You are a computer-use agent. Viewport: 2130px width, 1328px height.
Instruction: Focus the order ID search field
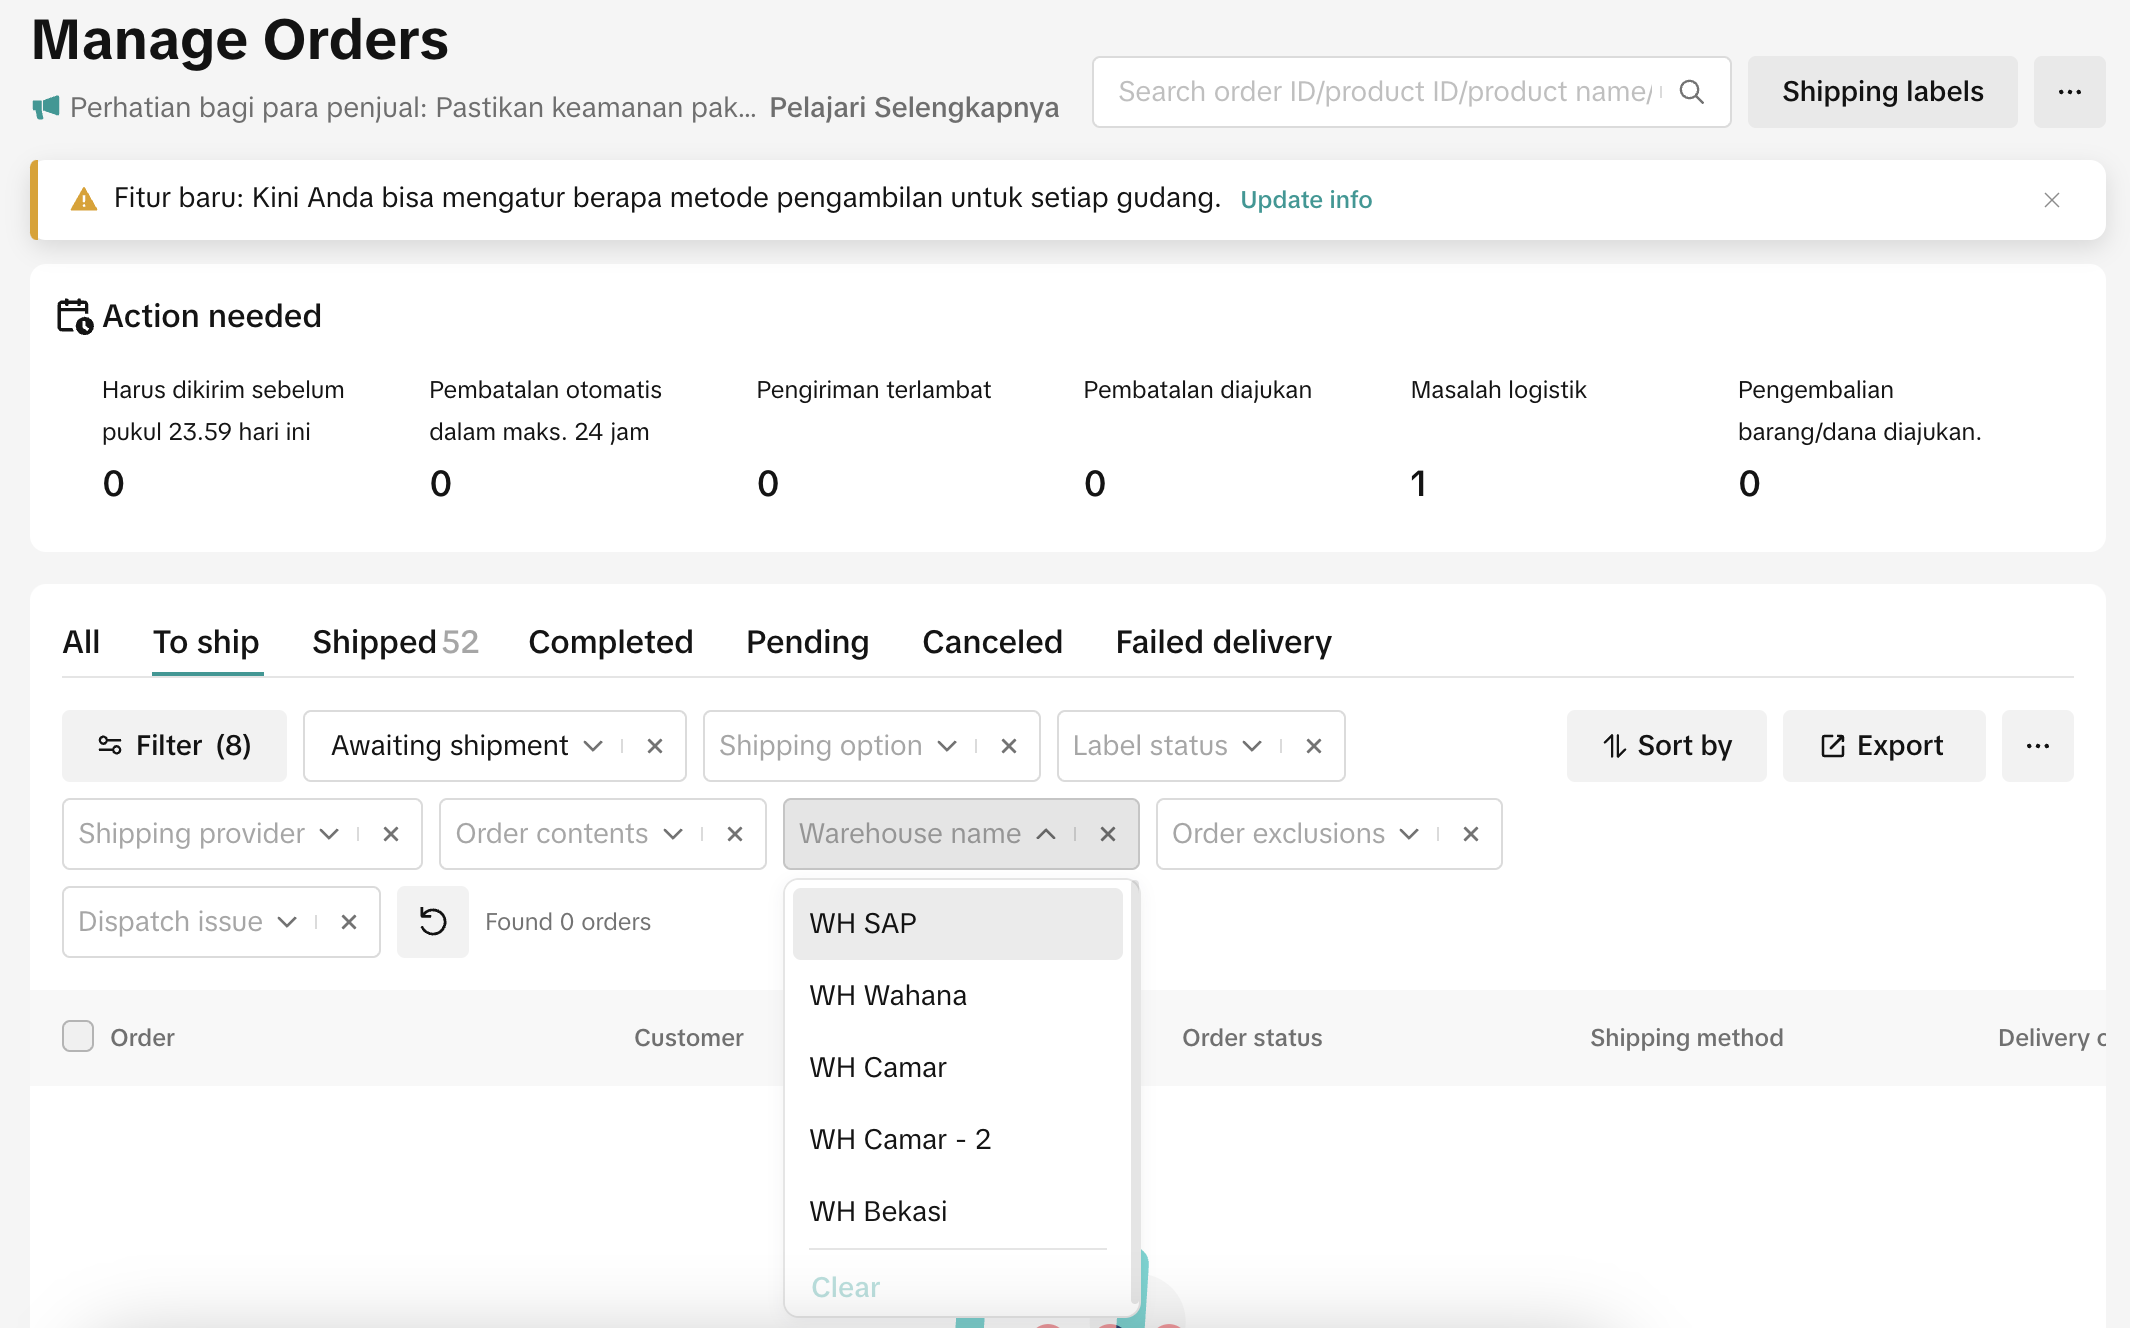pos(1385,92)
